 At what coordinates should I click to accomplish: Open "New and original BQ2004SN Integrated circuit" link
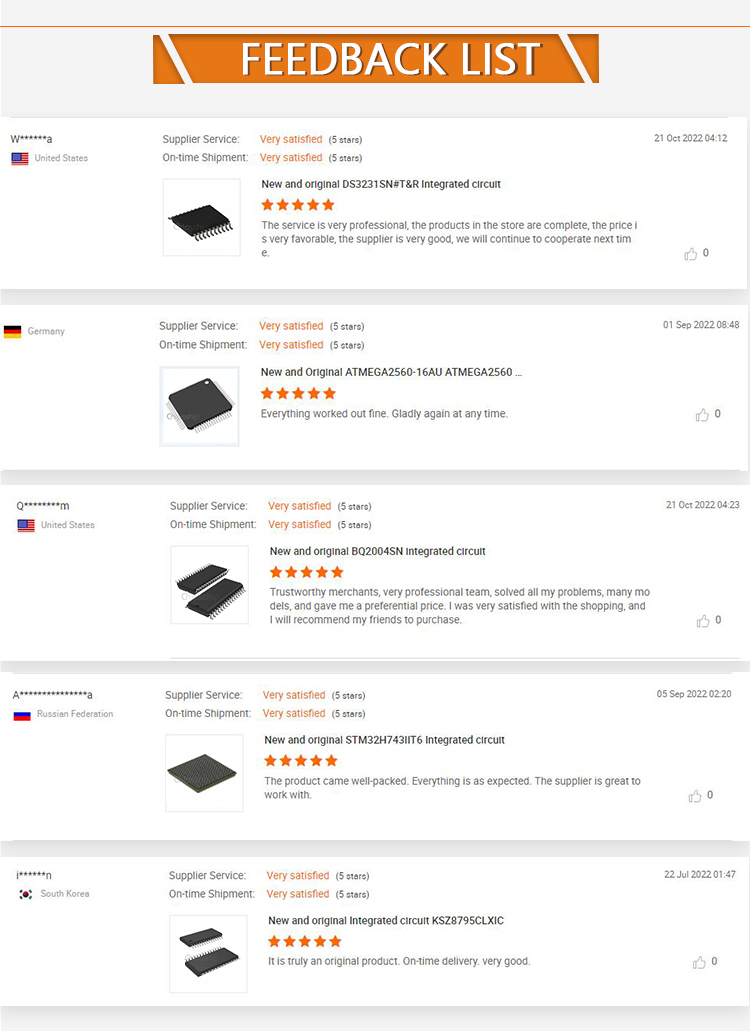click(377, 551)
